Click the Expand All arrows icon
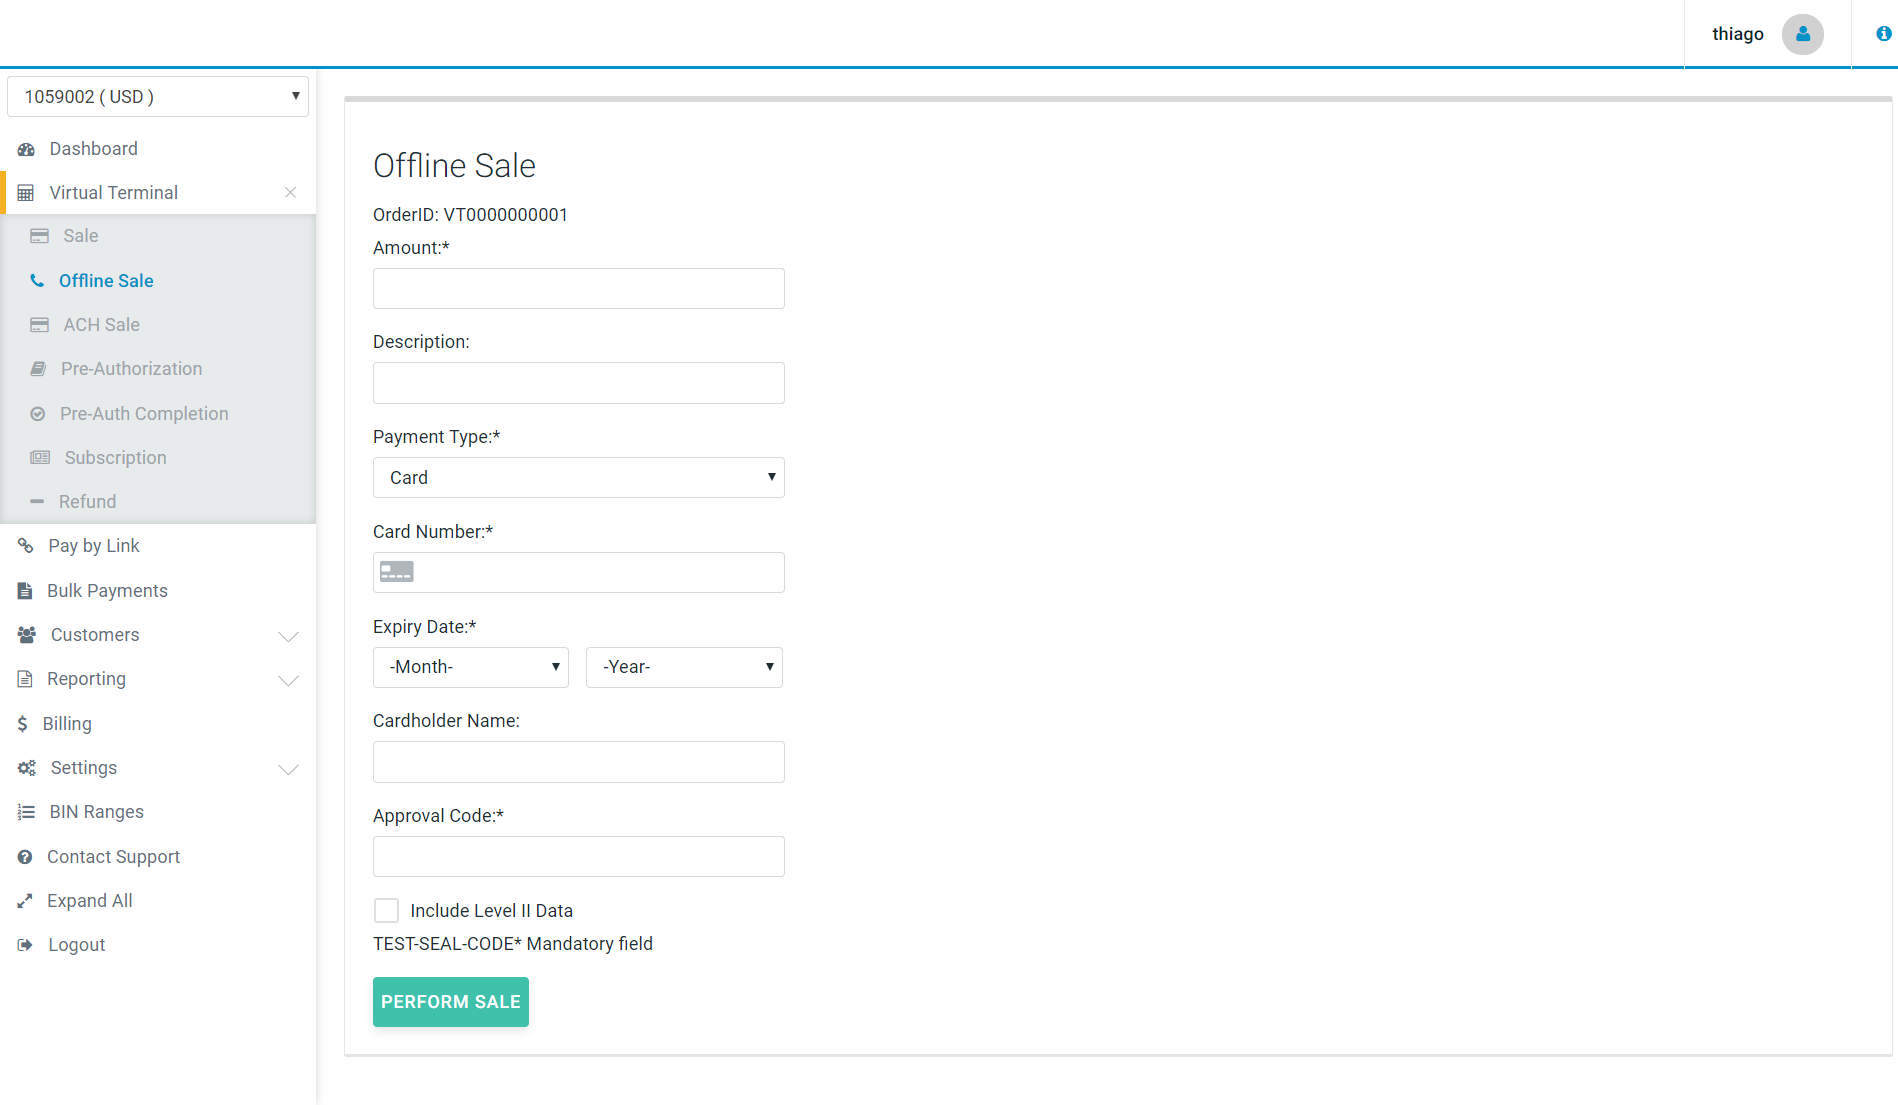Viewport: 1898px width, 1105px height. pyautogui.click(x=25, y=901)
